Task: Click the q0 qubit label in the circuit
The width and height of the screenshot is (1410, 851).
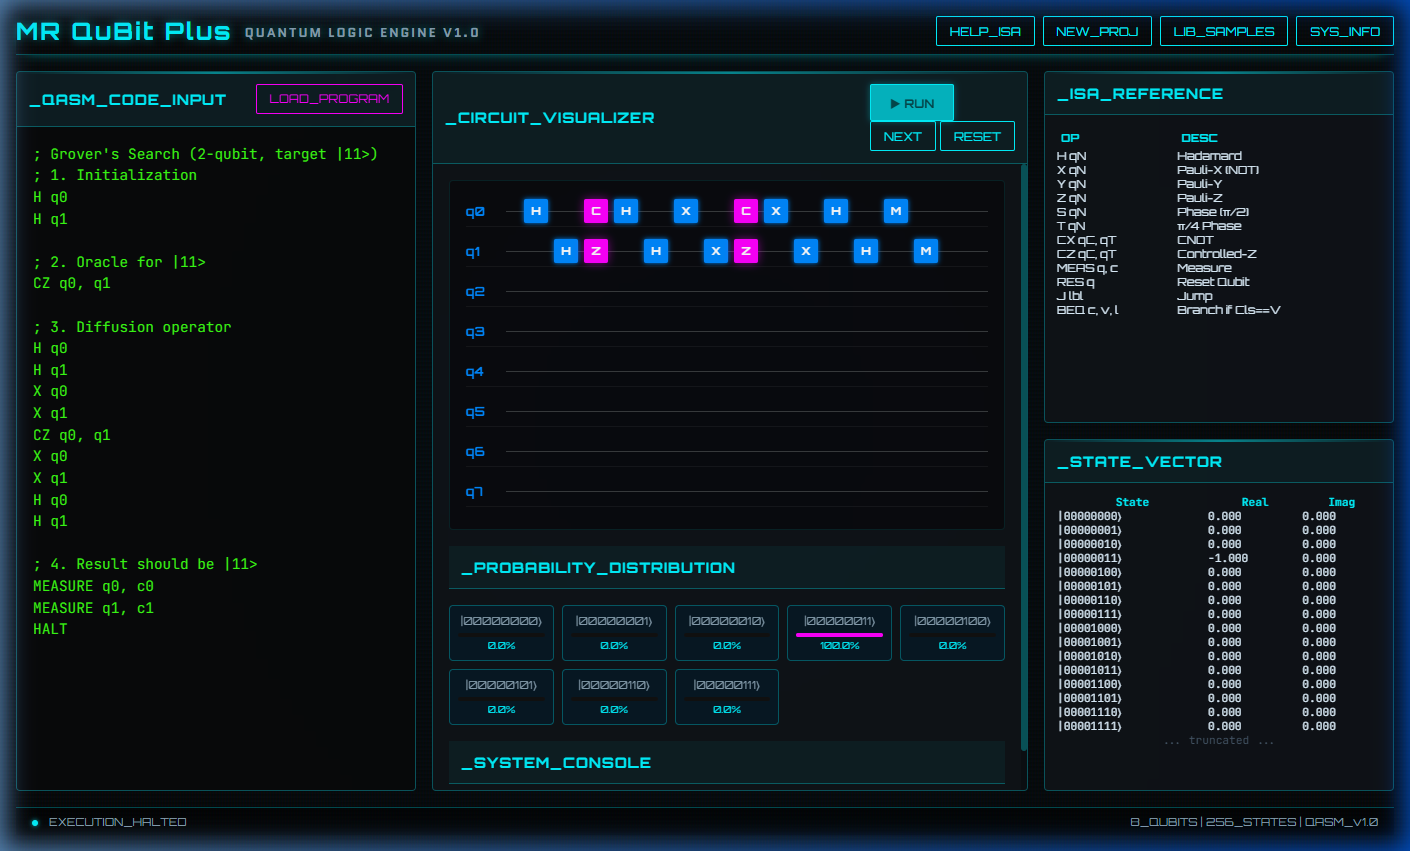Action: [475, 211]
